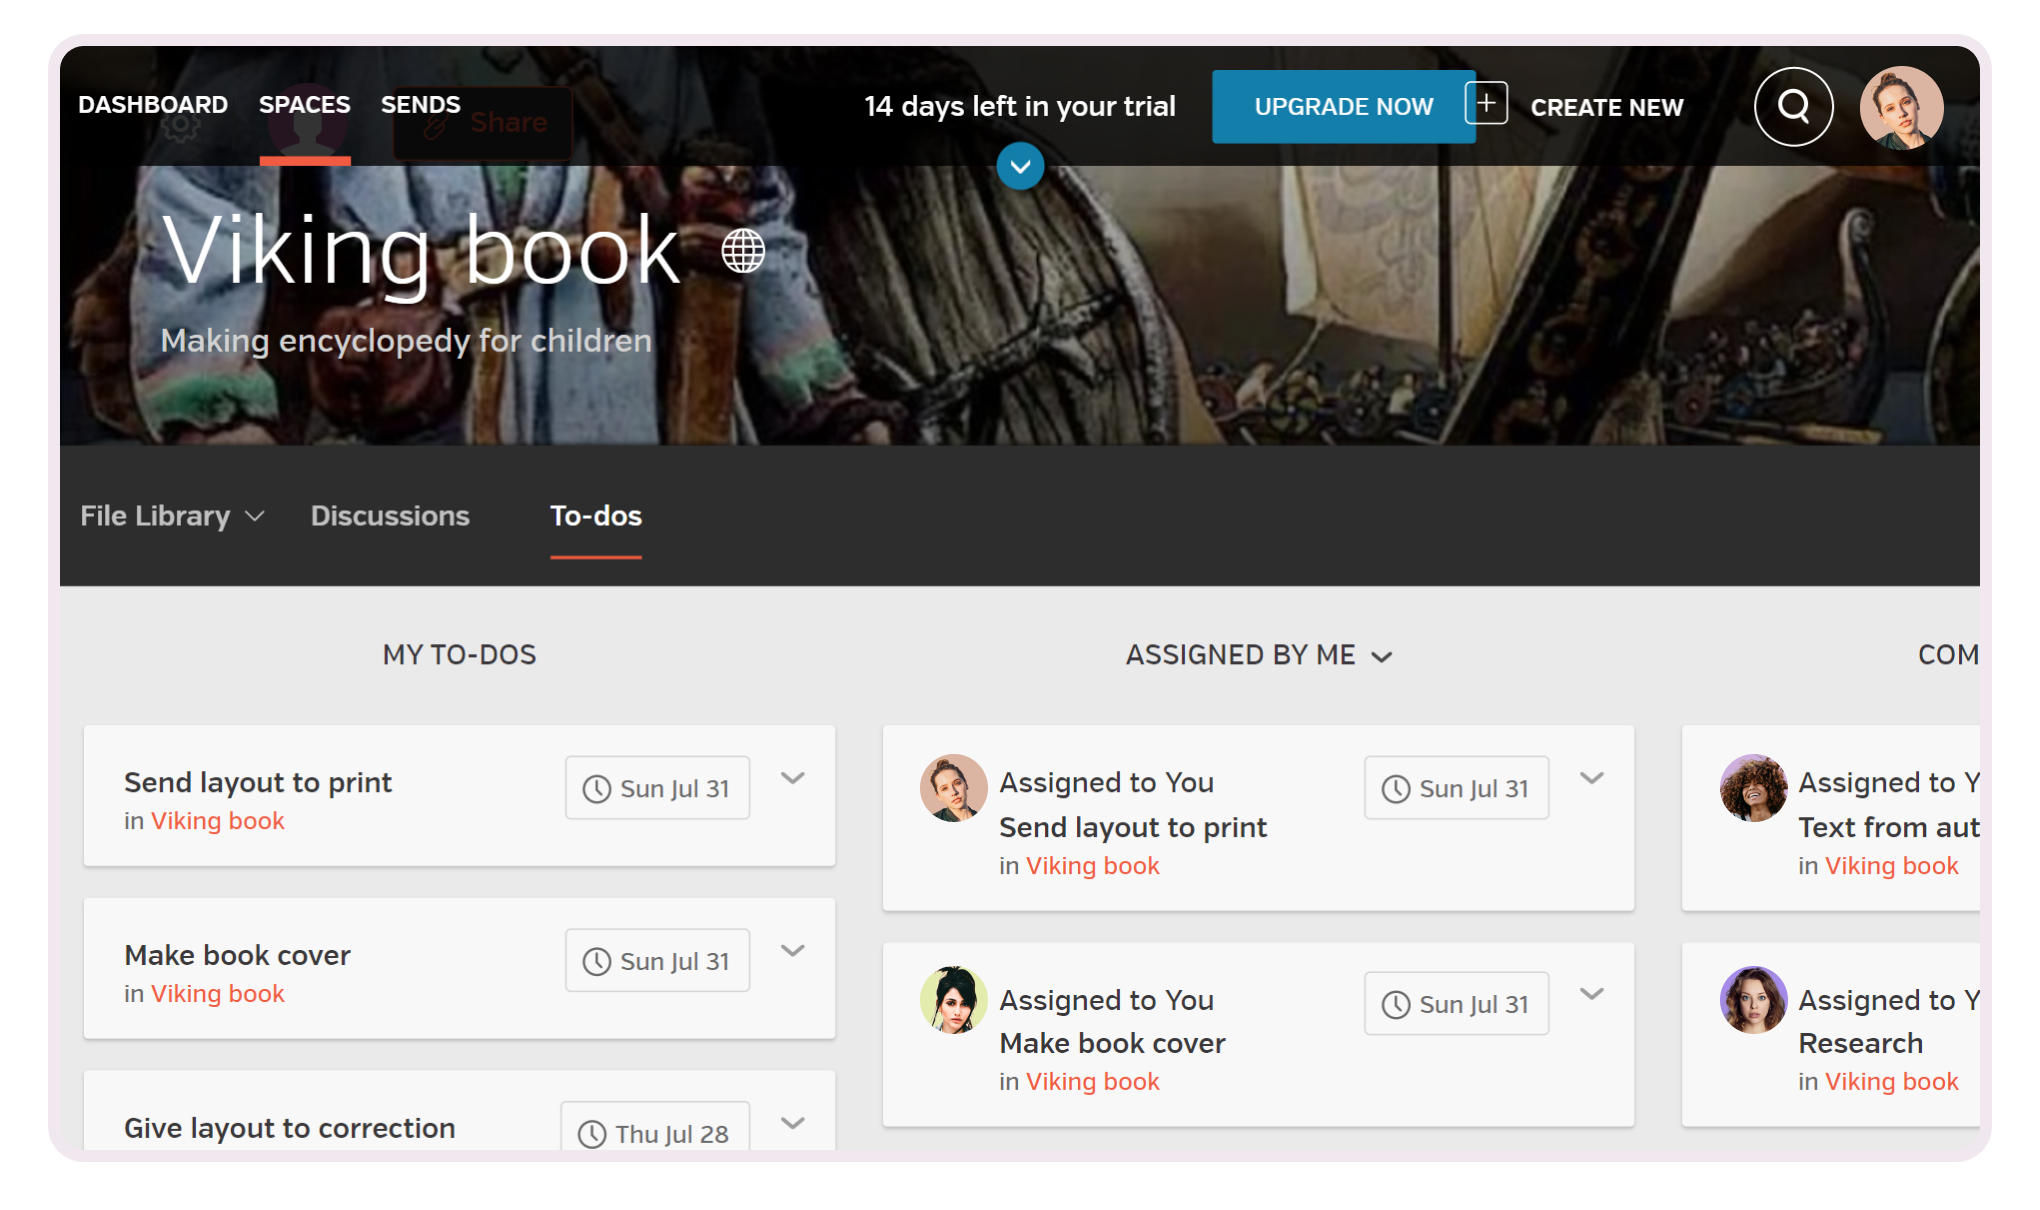Screen dimensions: 2040x1210
Task: Click curly-haired avatar on Text from author card
Action: click(1752, 788)
